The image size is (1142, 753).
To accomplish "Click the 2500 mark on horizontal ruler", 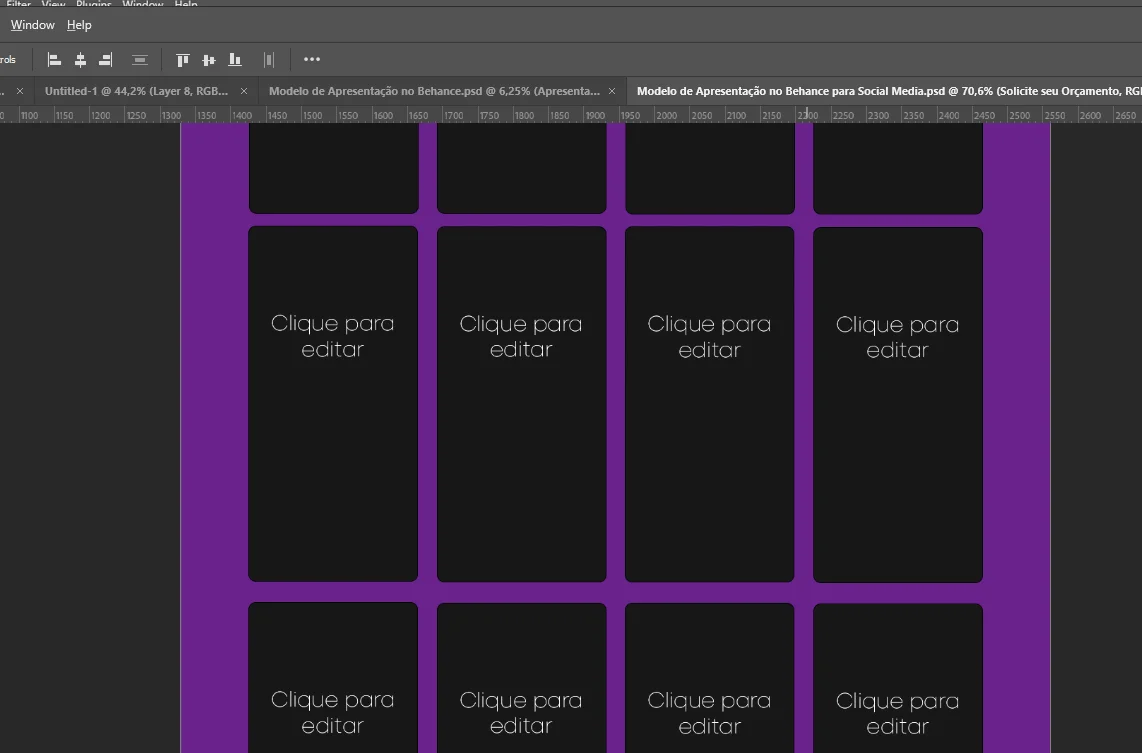I will point(1020,115).
